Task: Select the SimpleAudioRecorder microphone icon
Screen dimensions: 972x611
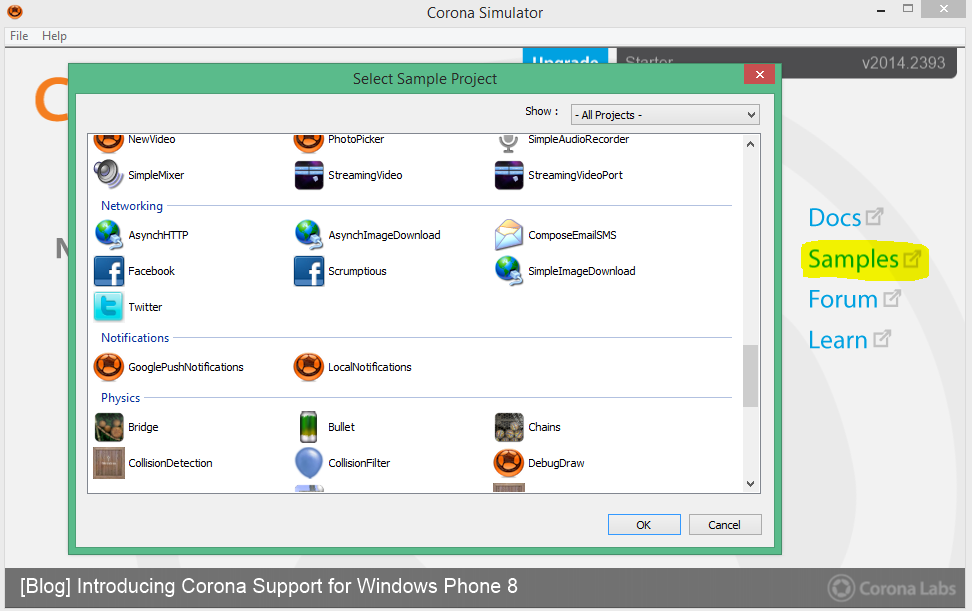Action: [x=508, y=143]
